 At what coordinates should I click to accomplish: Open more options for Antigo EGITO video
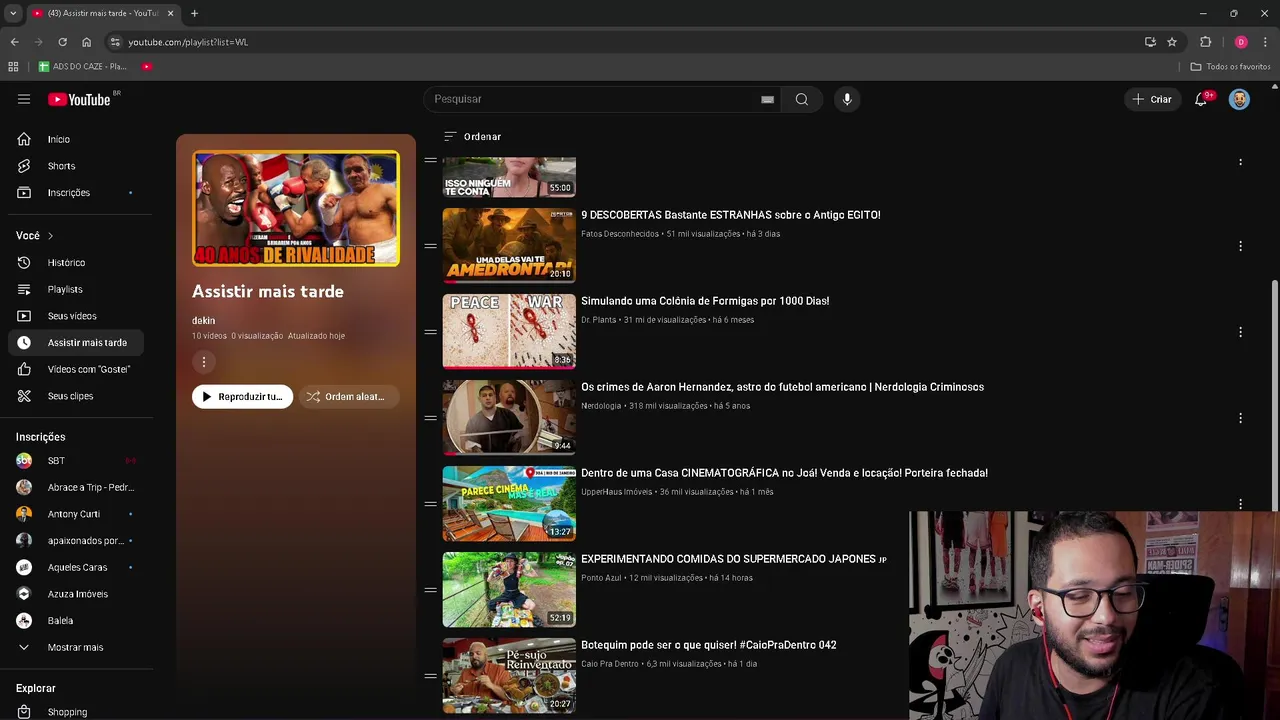[x=1240, y=246]
